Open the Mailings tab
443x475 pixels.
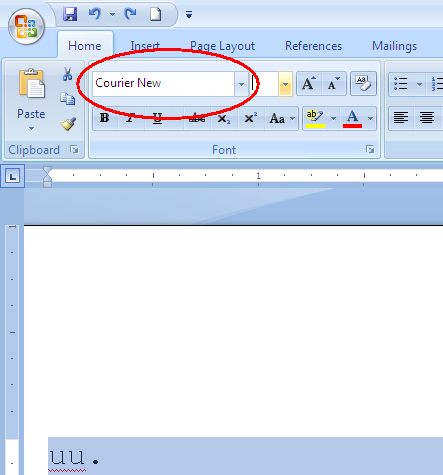[394, 46]
